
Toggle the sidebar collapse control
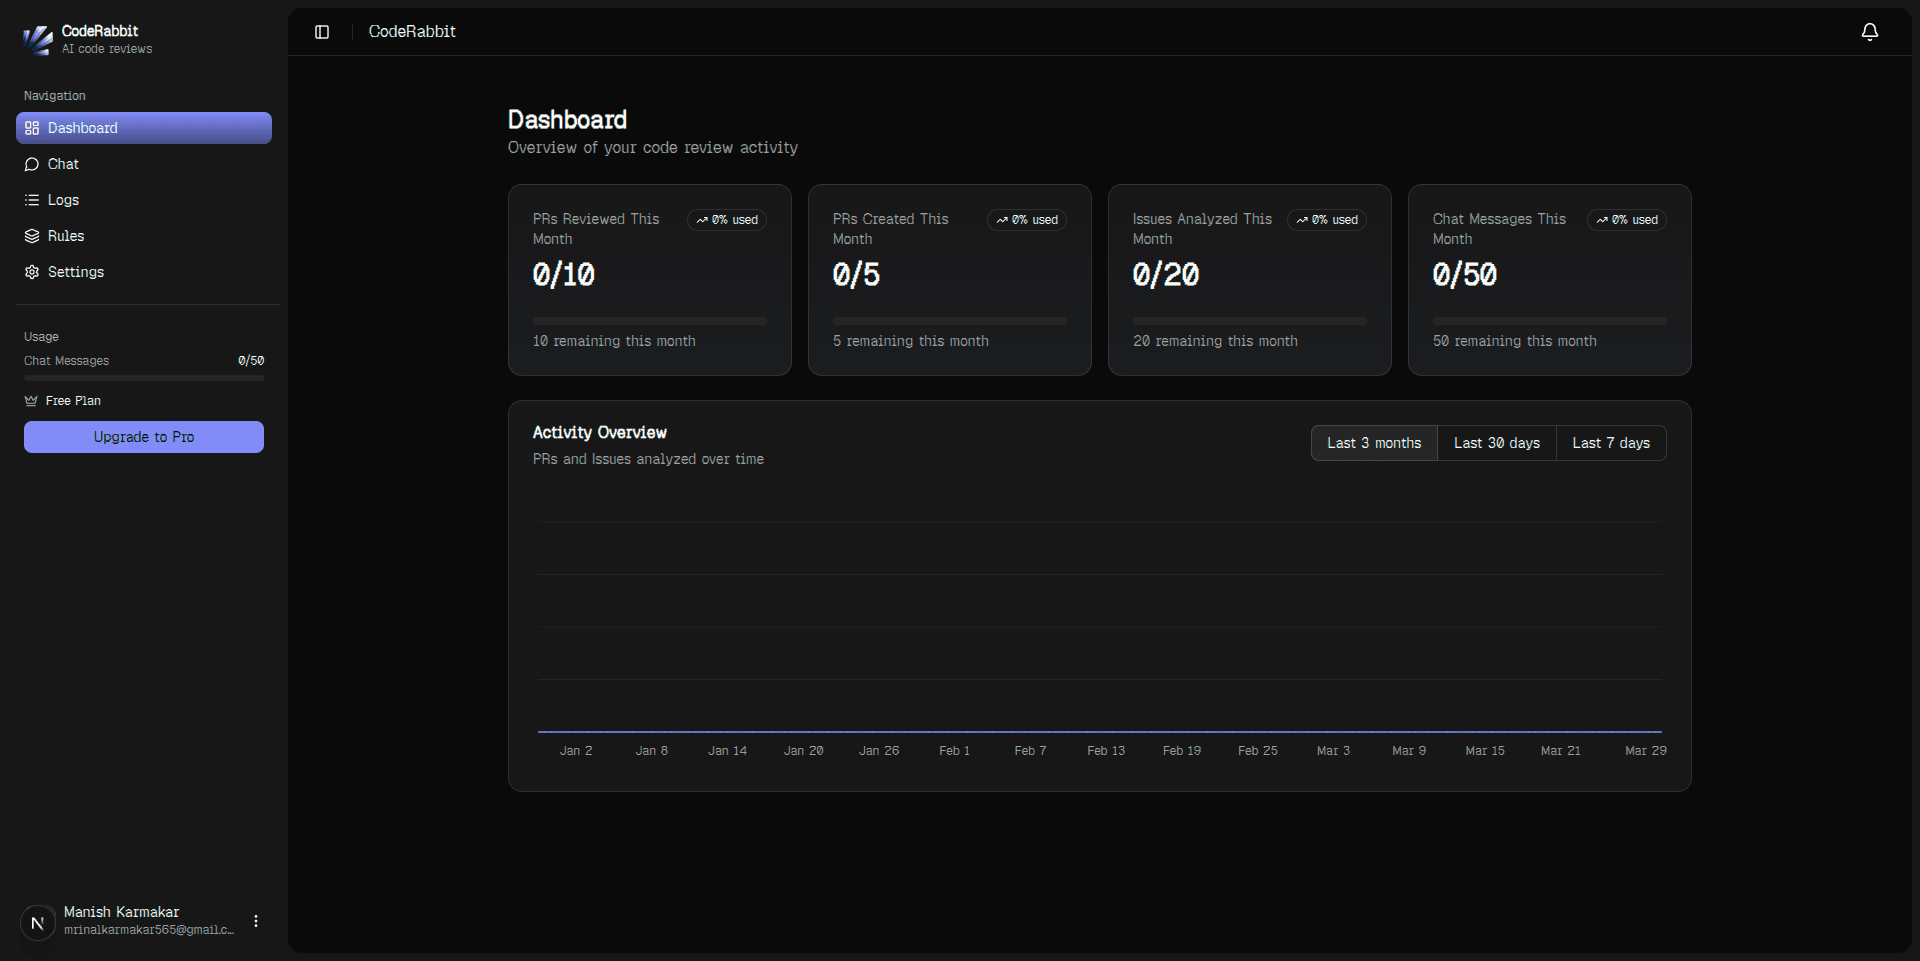pos(321,31)
